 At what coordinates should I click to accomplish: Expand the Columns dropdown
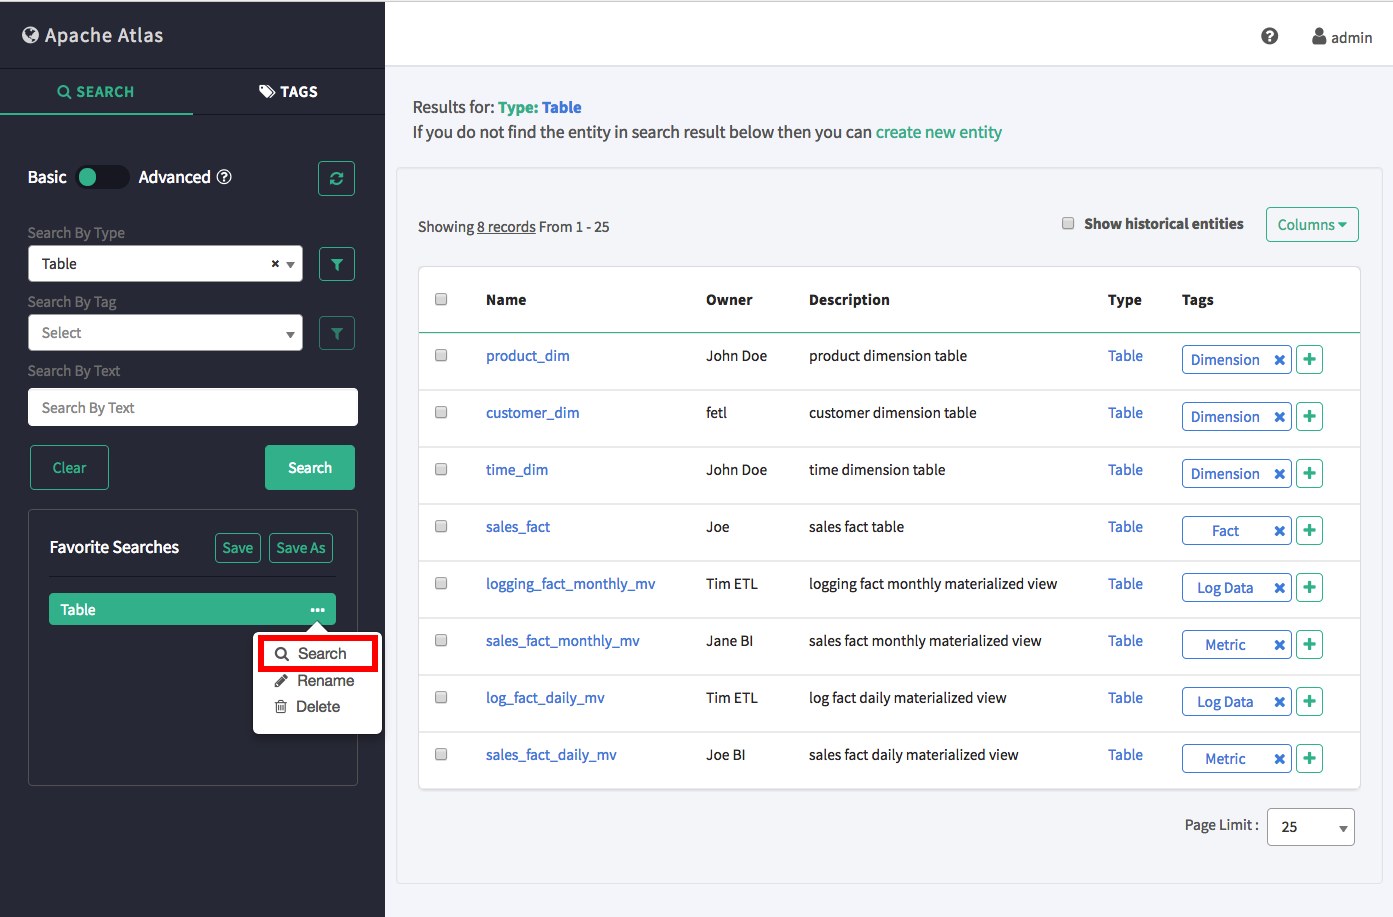(x=1311, y=225)
